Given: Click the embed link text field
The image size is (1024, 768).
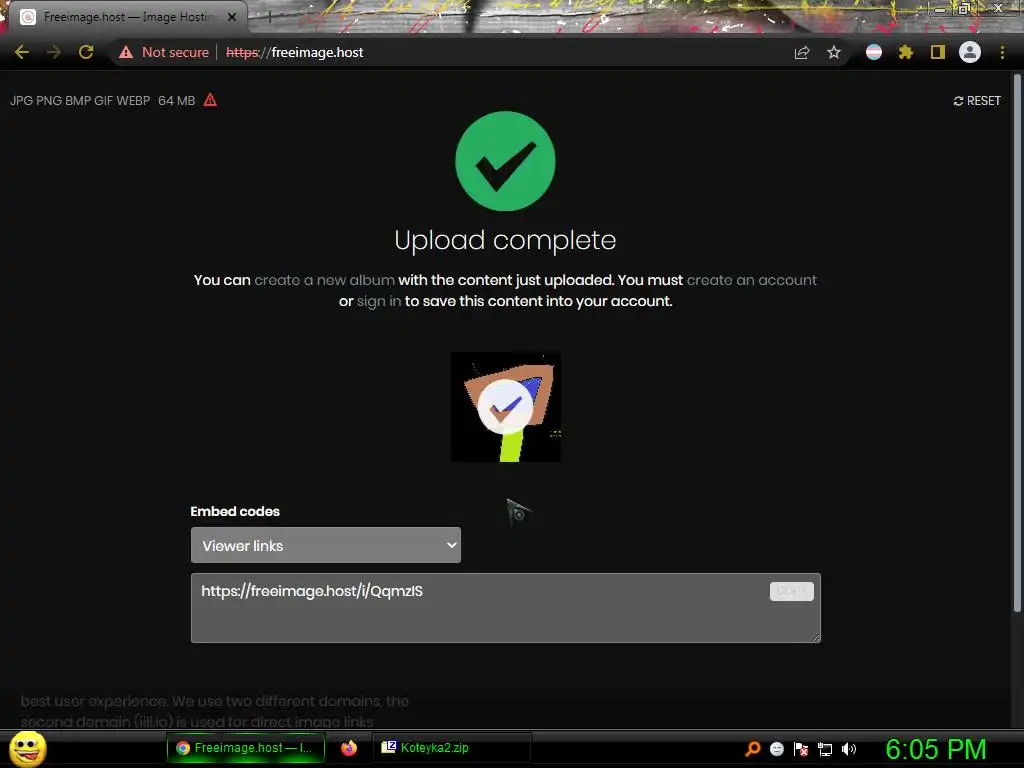Looking at the screenshot, I should pyautogui.click(x=505, y=608).
